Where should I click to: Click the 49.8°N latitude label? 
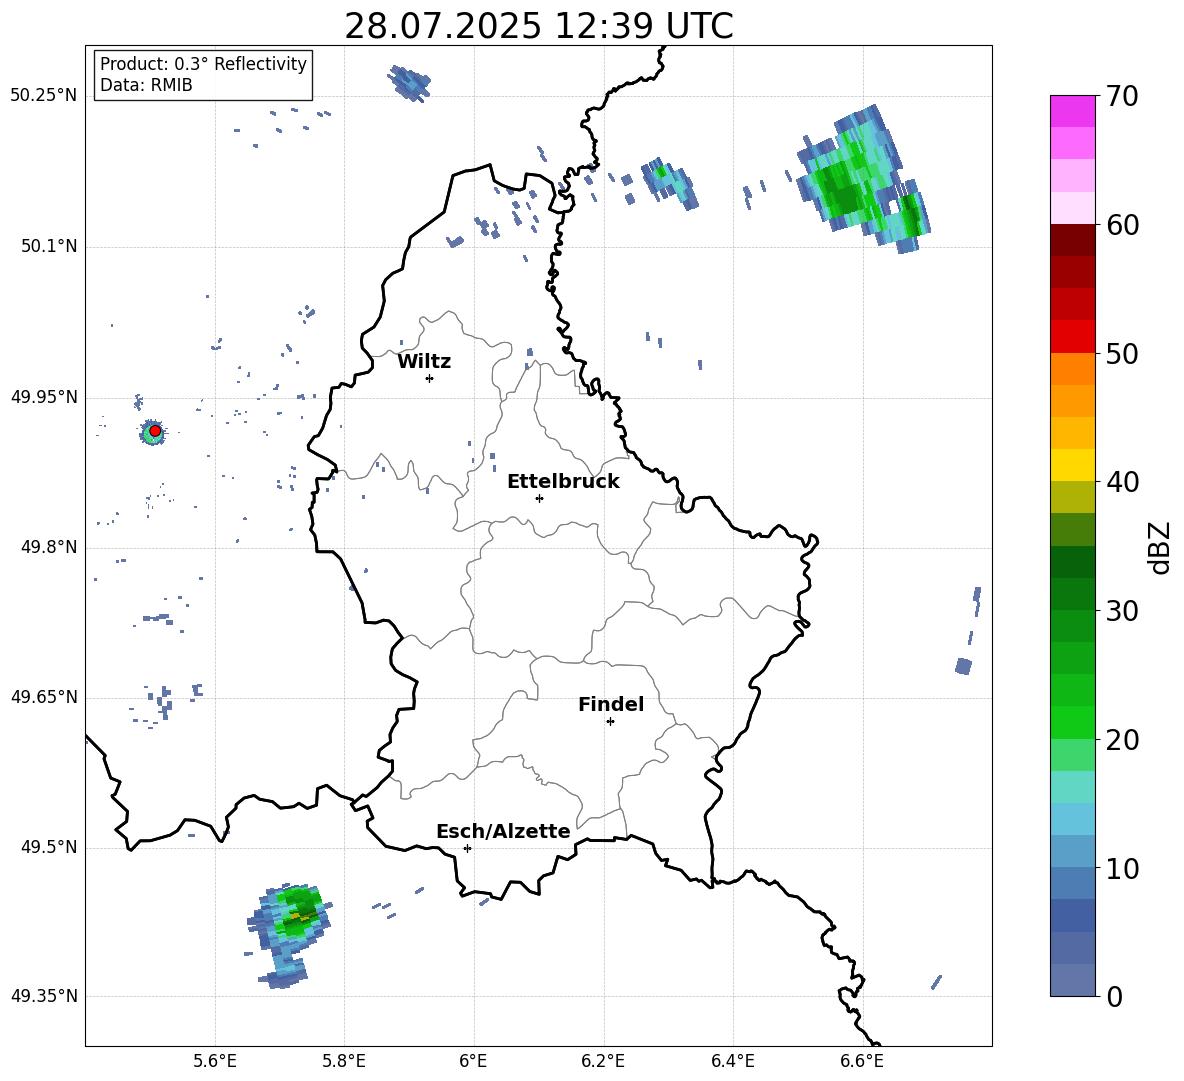(49, 547)
